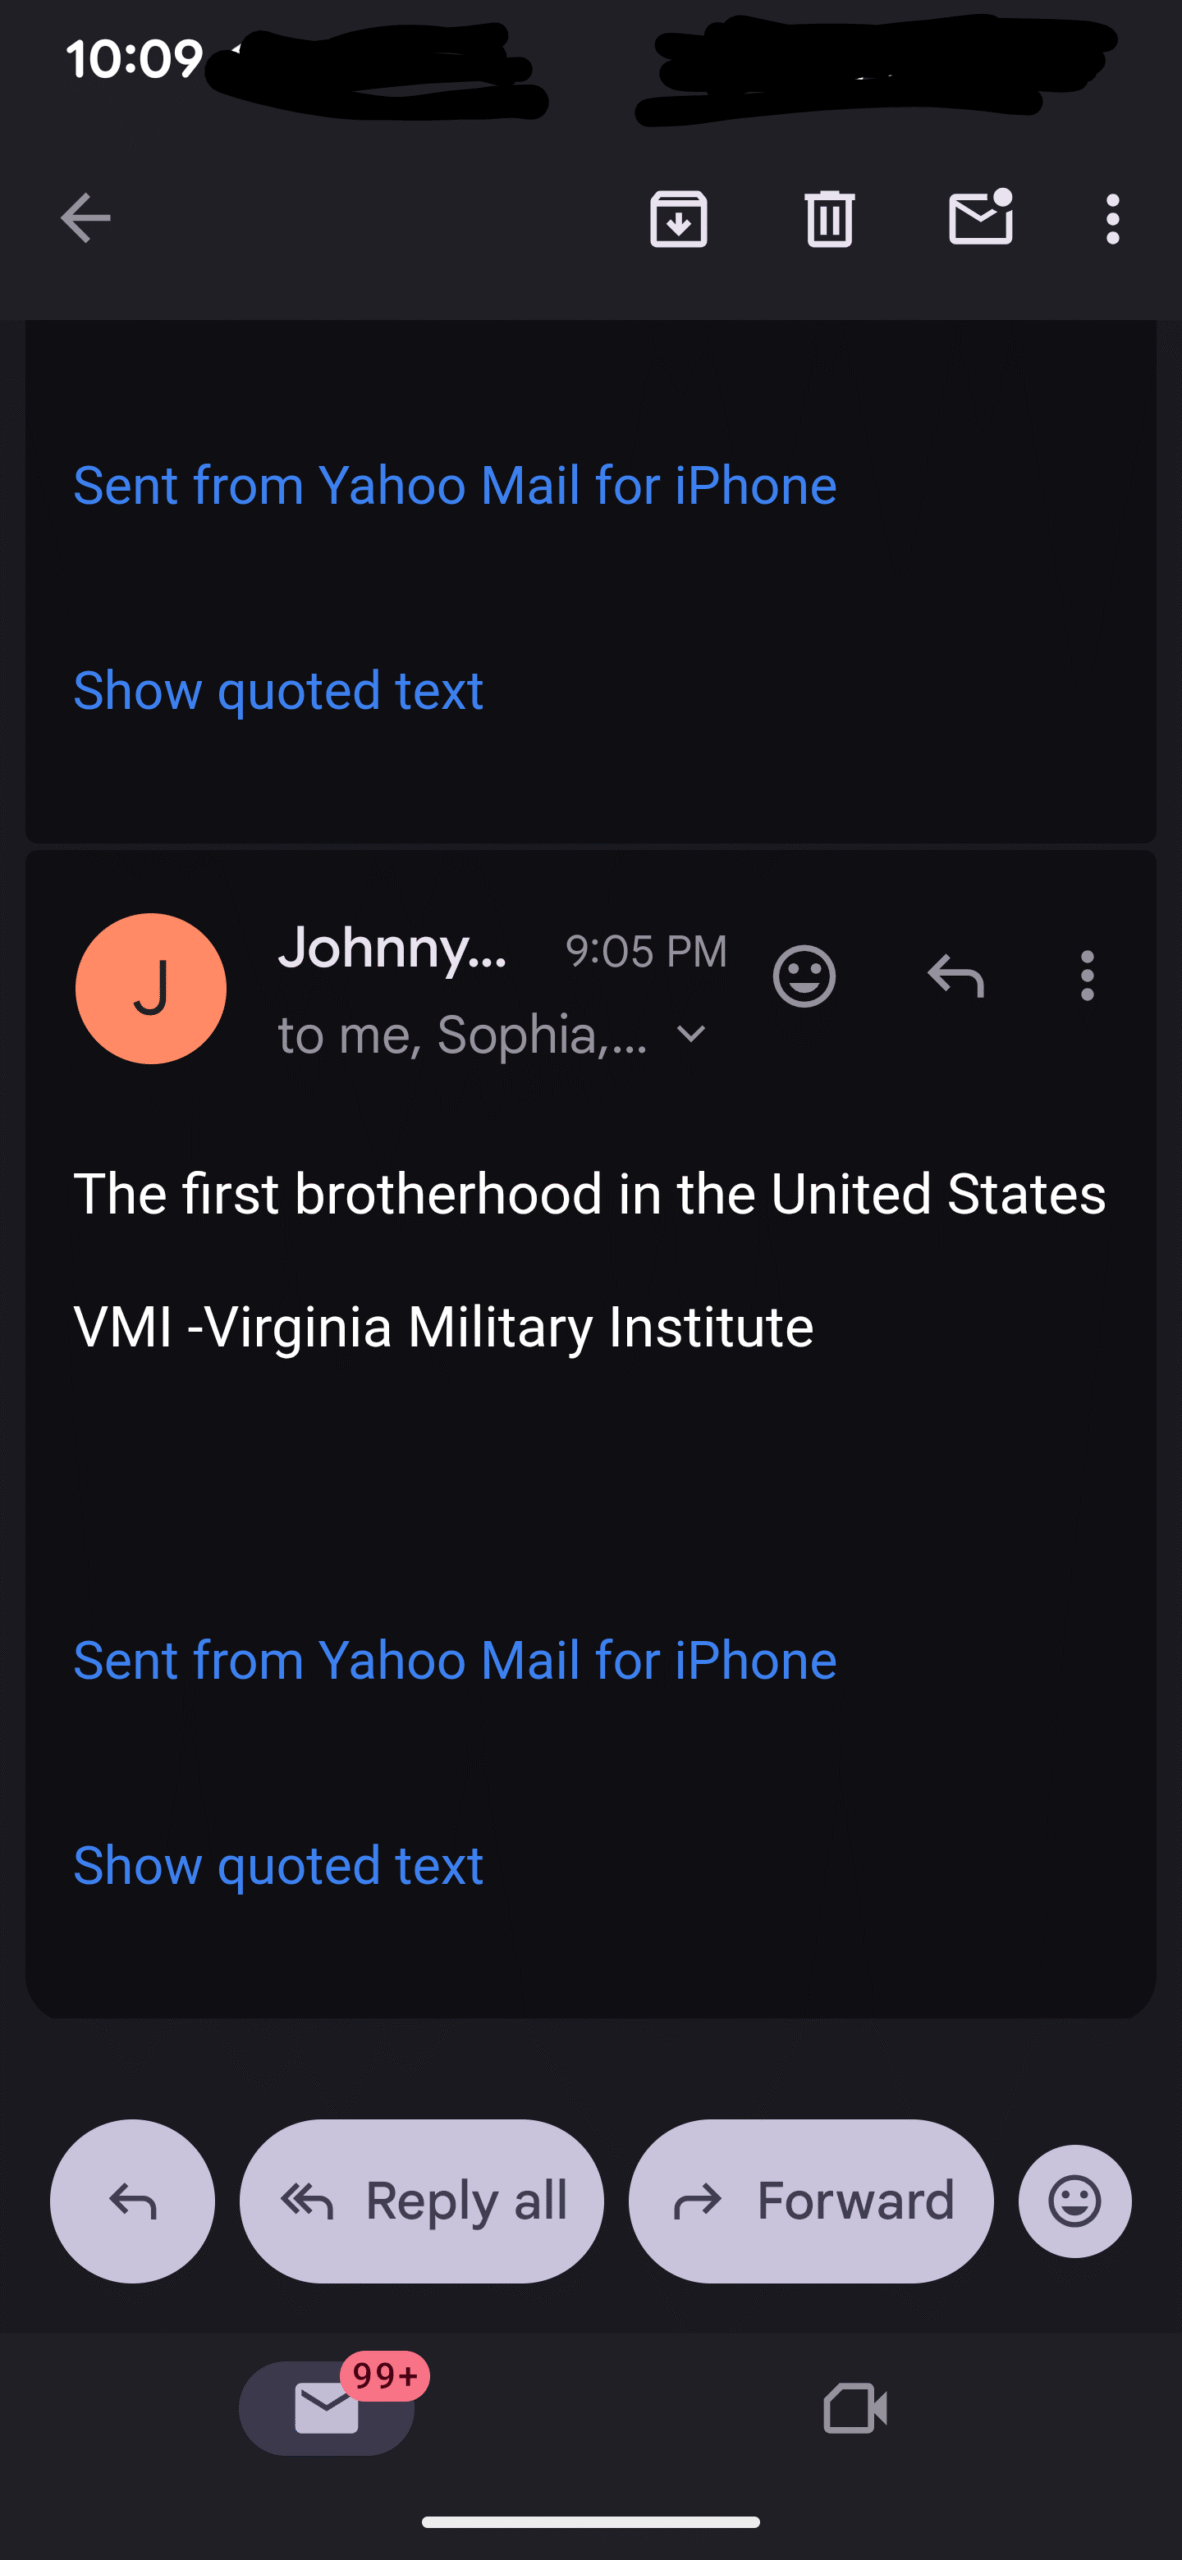This screenshot has height=2560, width=1182.
Task: Expand recipient details next to 'to me, Sophia'
Action: [x=692, y=1034]
